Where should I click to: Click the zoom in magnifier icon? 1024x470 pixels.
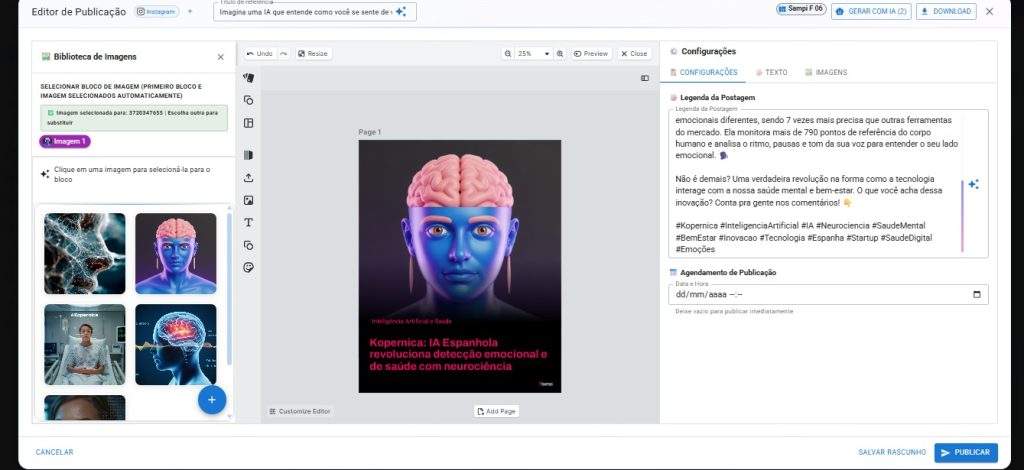pyautogui.click(x=560, y=54)
